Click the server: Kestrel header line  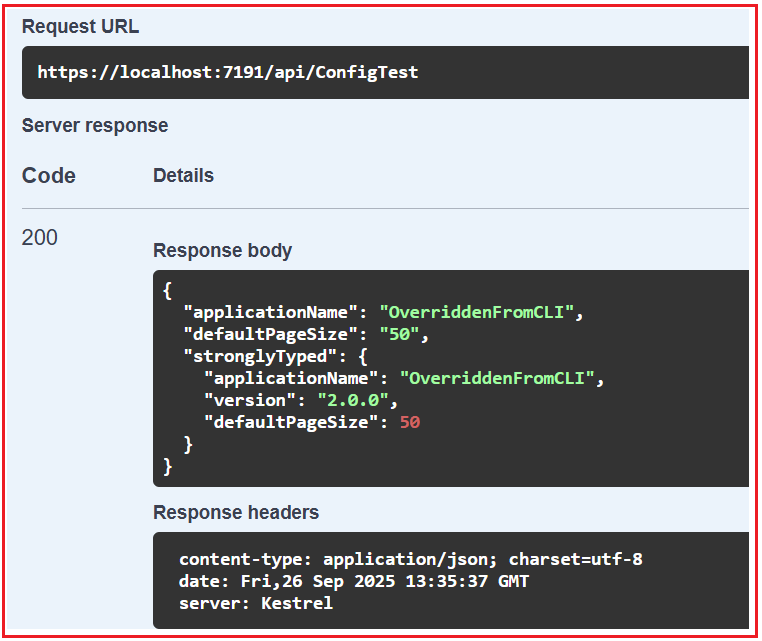point(256,604)
